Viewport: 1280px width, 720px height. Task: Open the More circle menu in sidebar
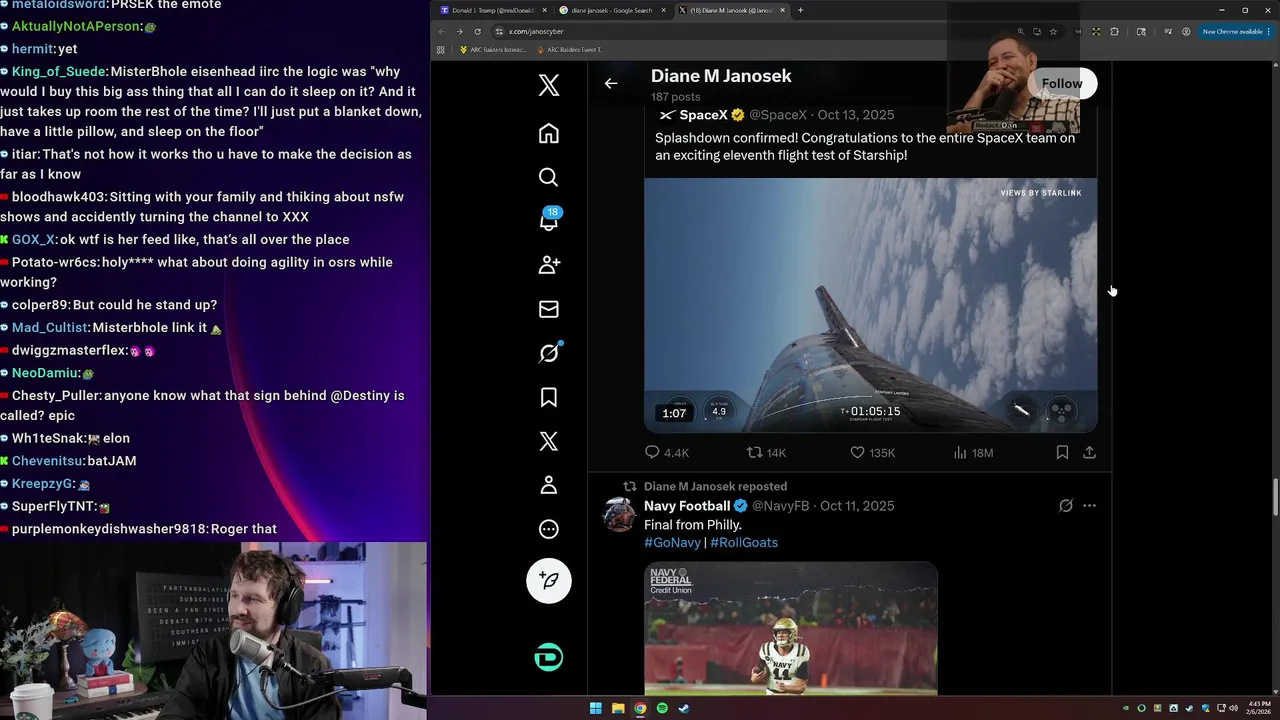point(549,529)
